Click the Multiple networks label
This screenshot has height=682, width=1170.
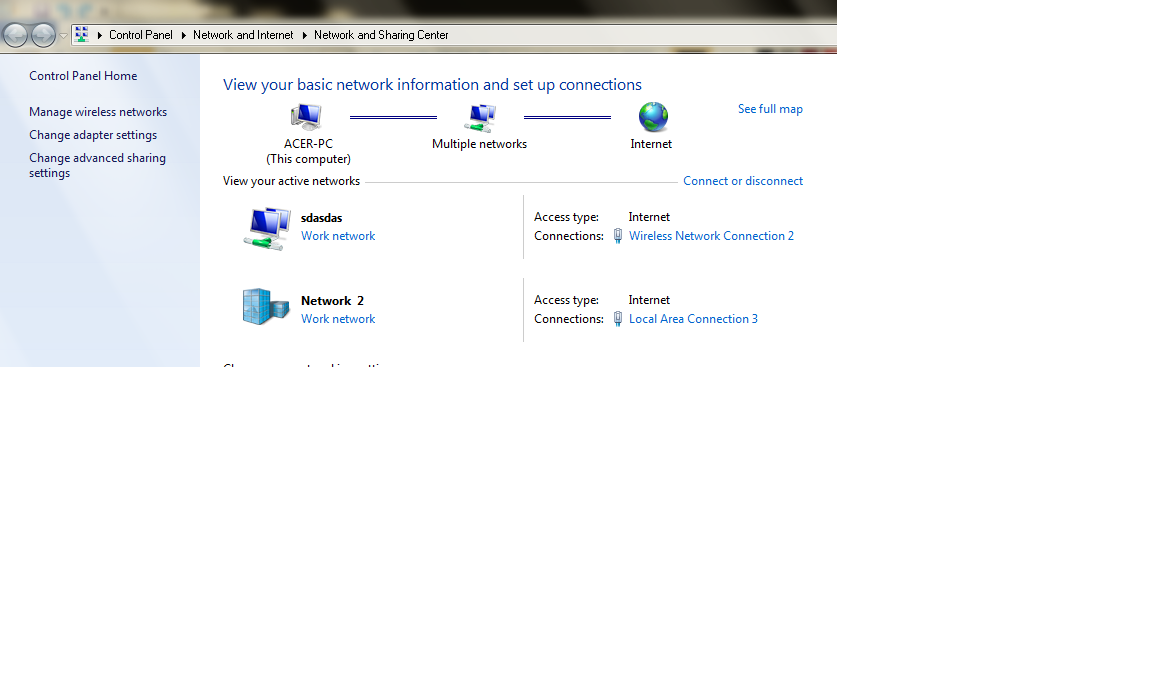(479, 144)
